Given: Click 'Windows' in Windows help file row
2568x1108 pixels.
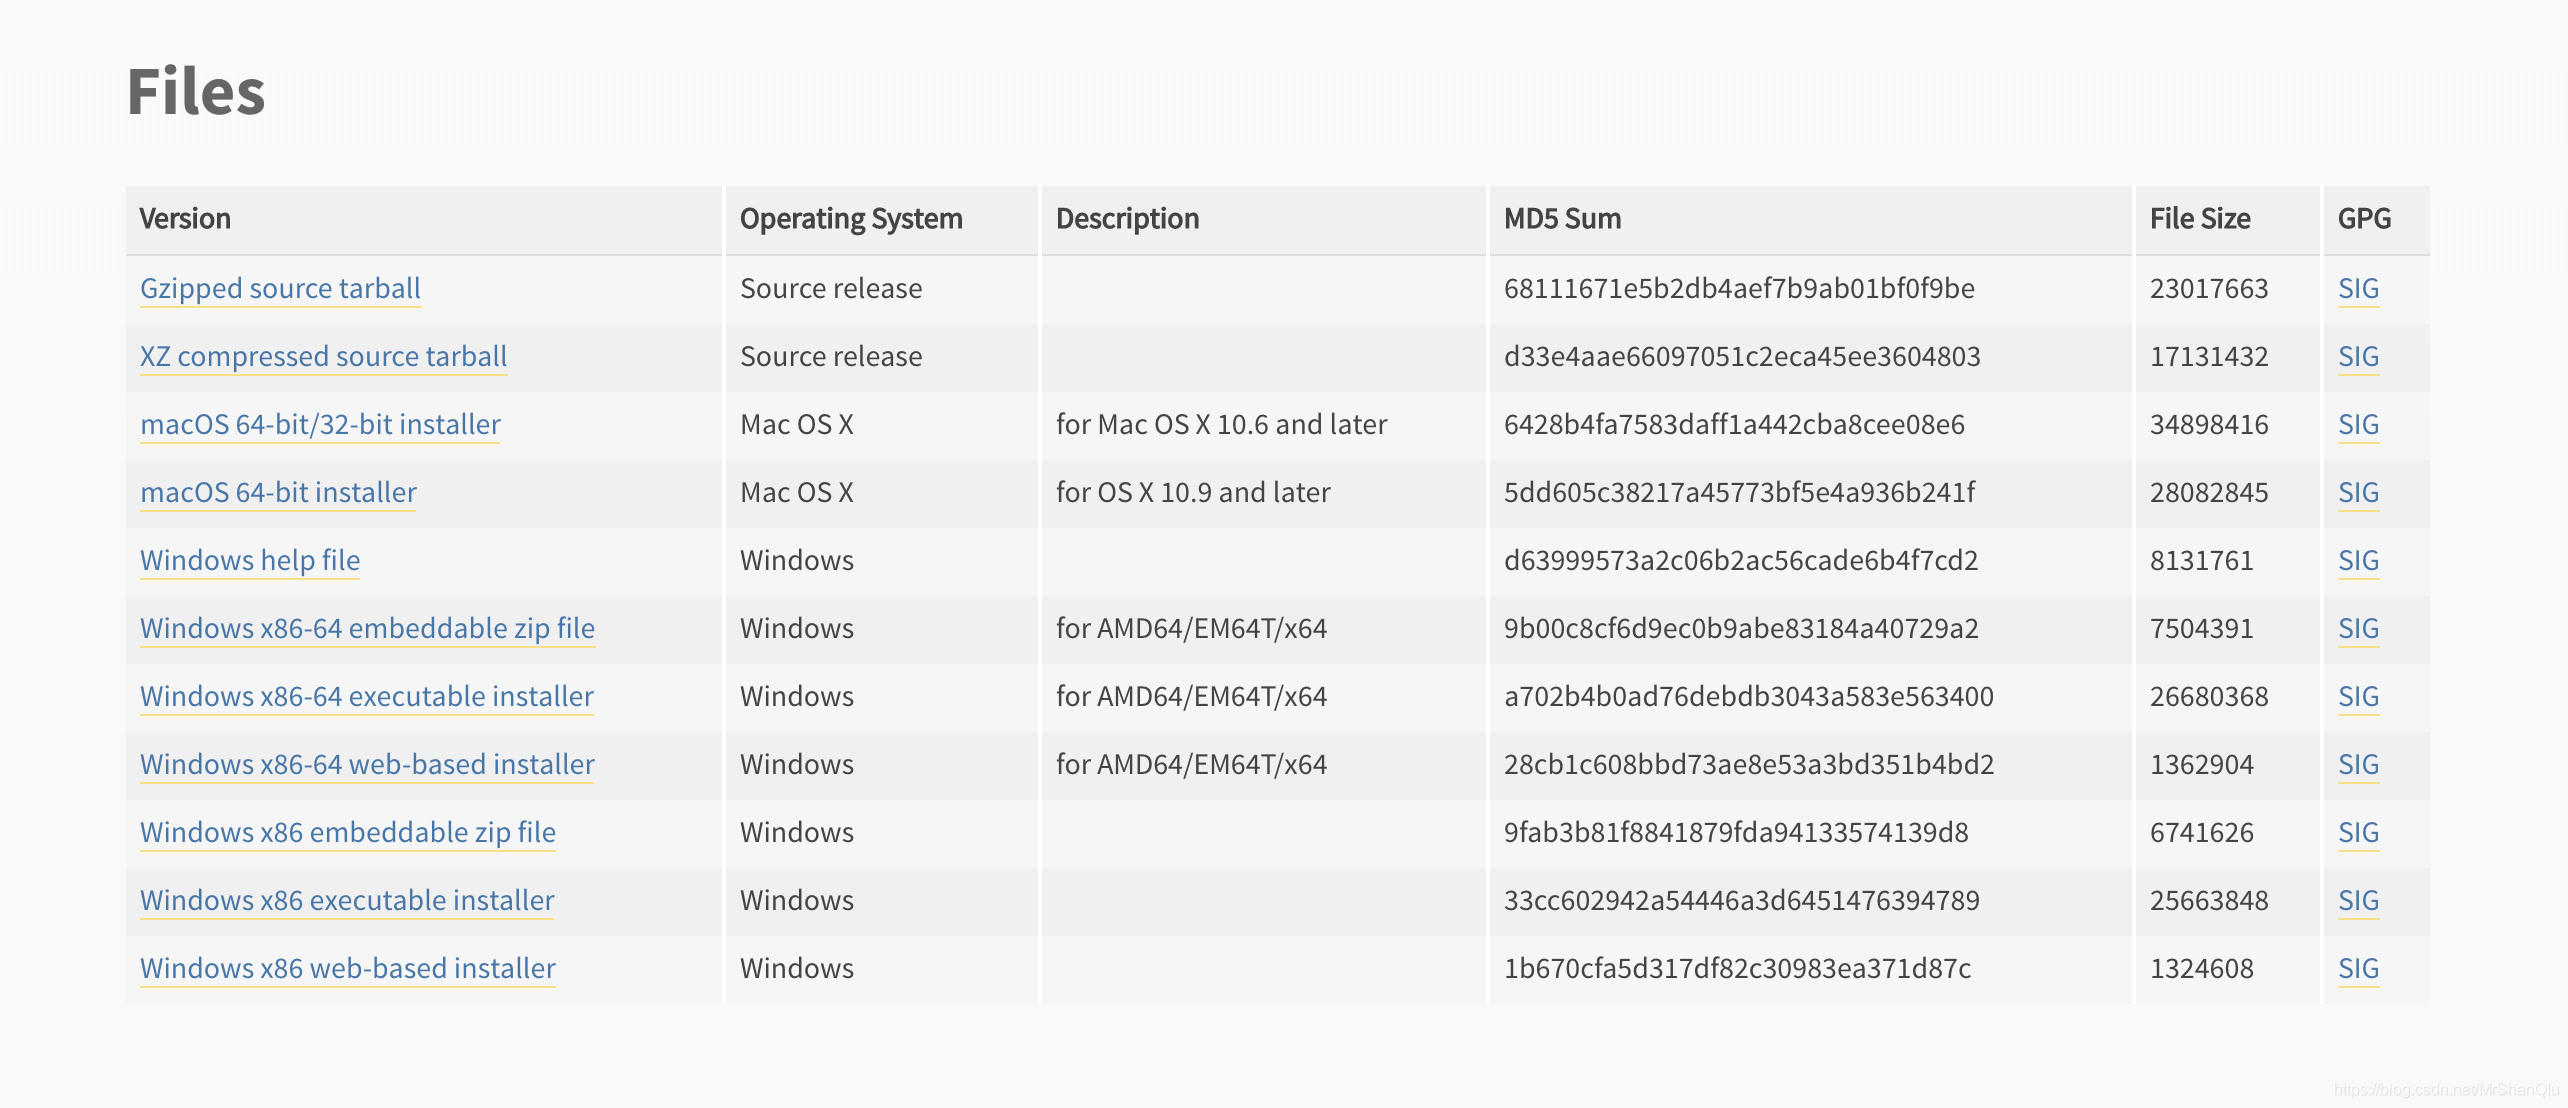Looking at the screenshot, I should click(x=797, y=561).
